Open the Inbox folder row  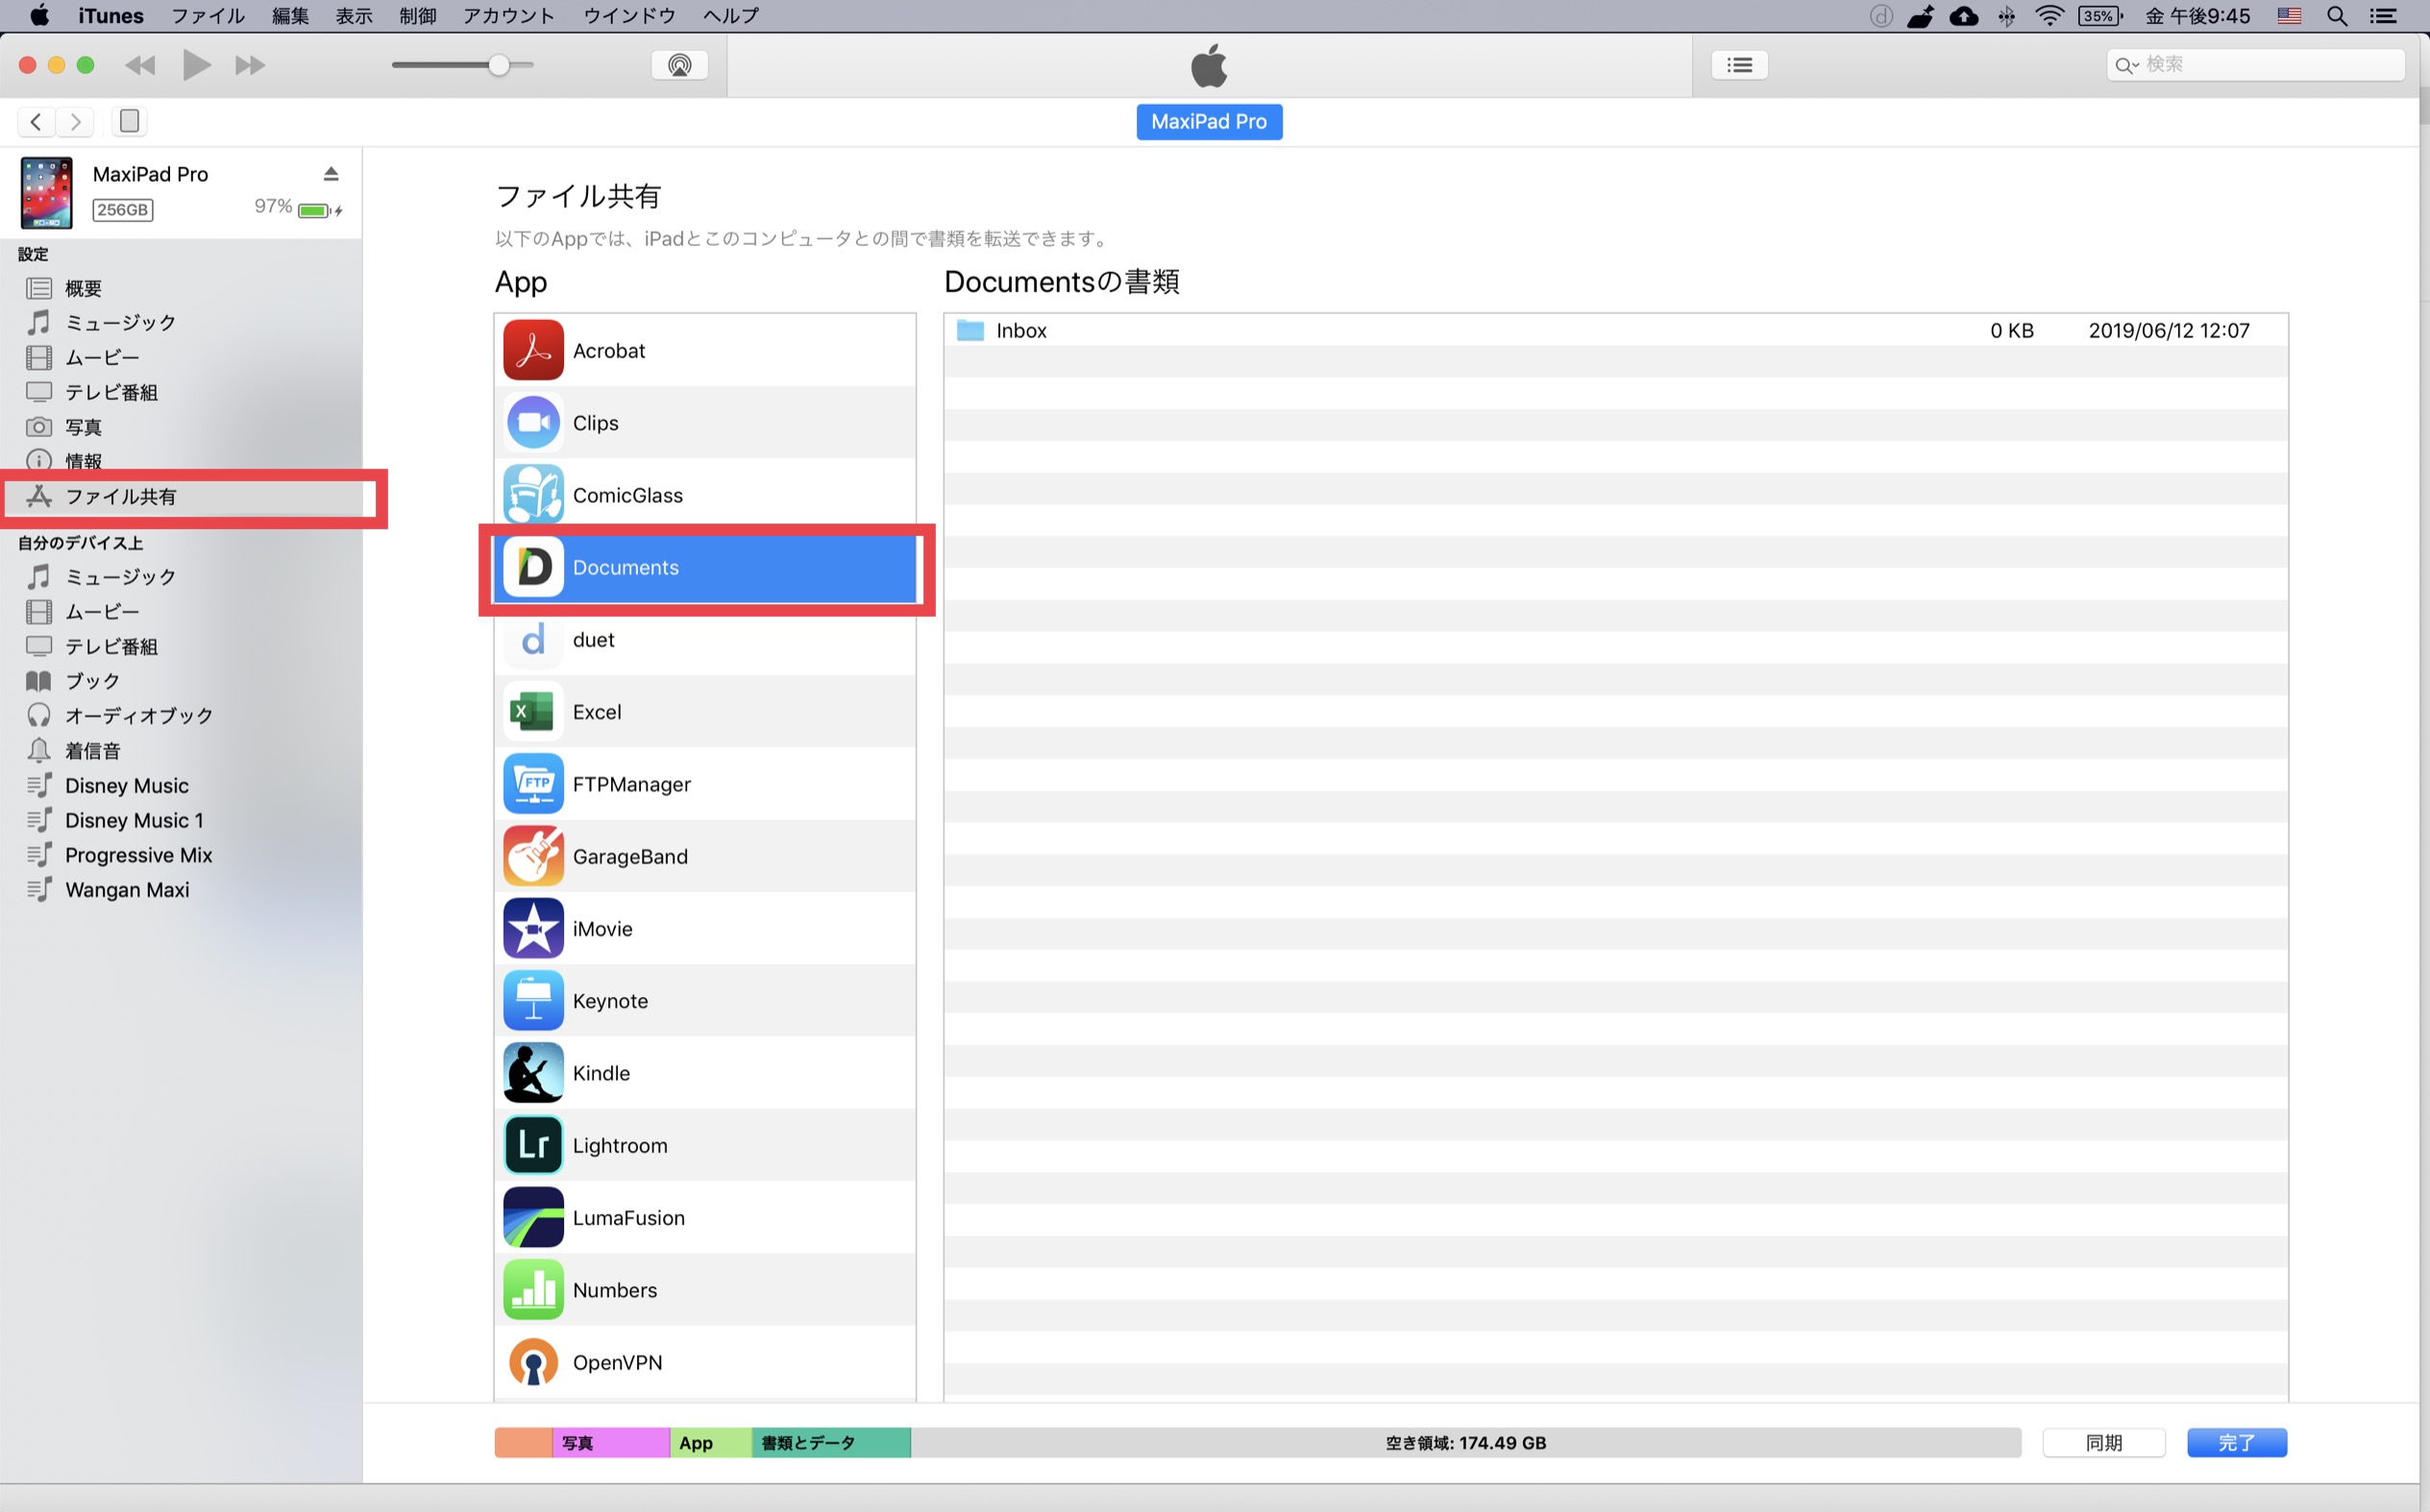pyautogui.click(x=1021, y=331)
